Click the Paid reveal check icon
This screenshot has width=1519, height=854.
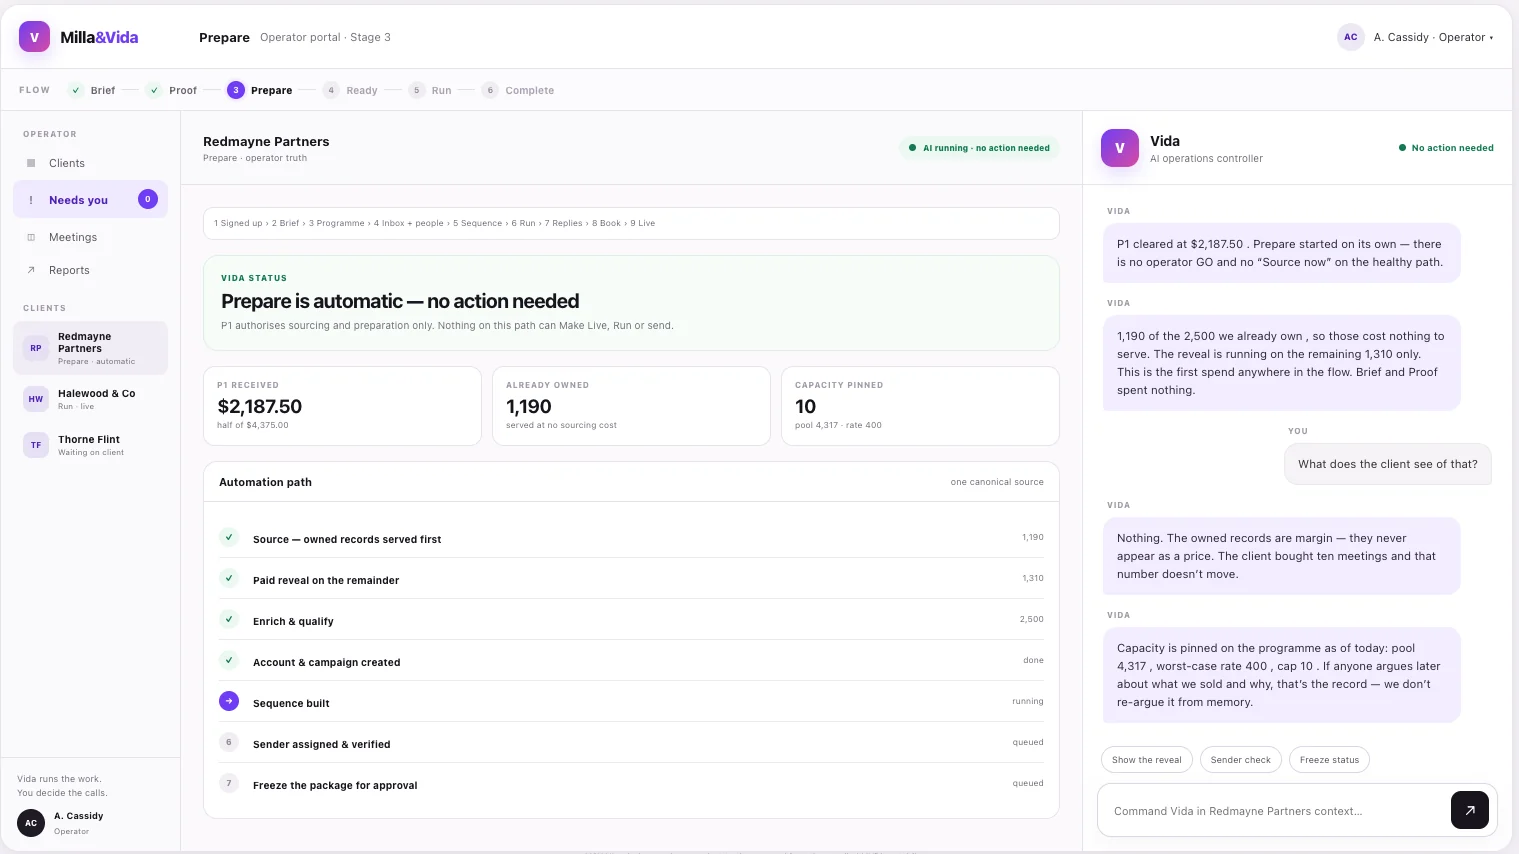pyautogui.click(x=229, y=578)
